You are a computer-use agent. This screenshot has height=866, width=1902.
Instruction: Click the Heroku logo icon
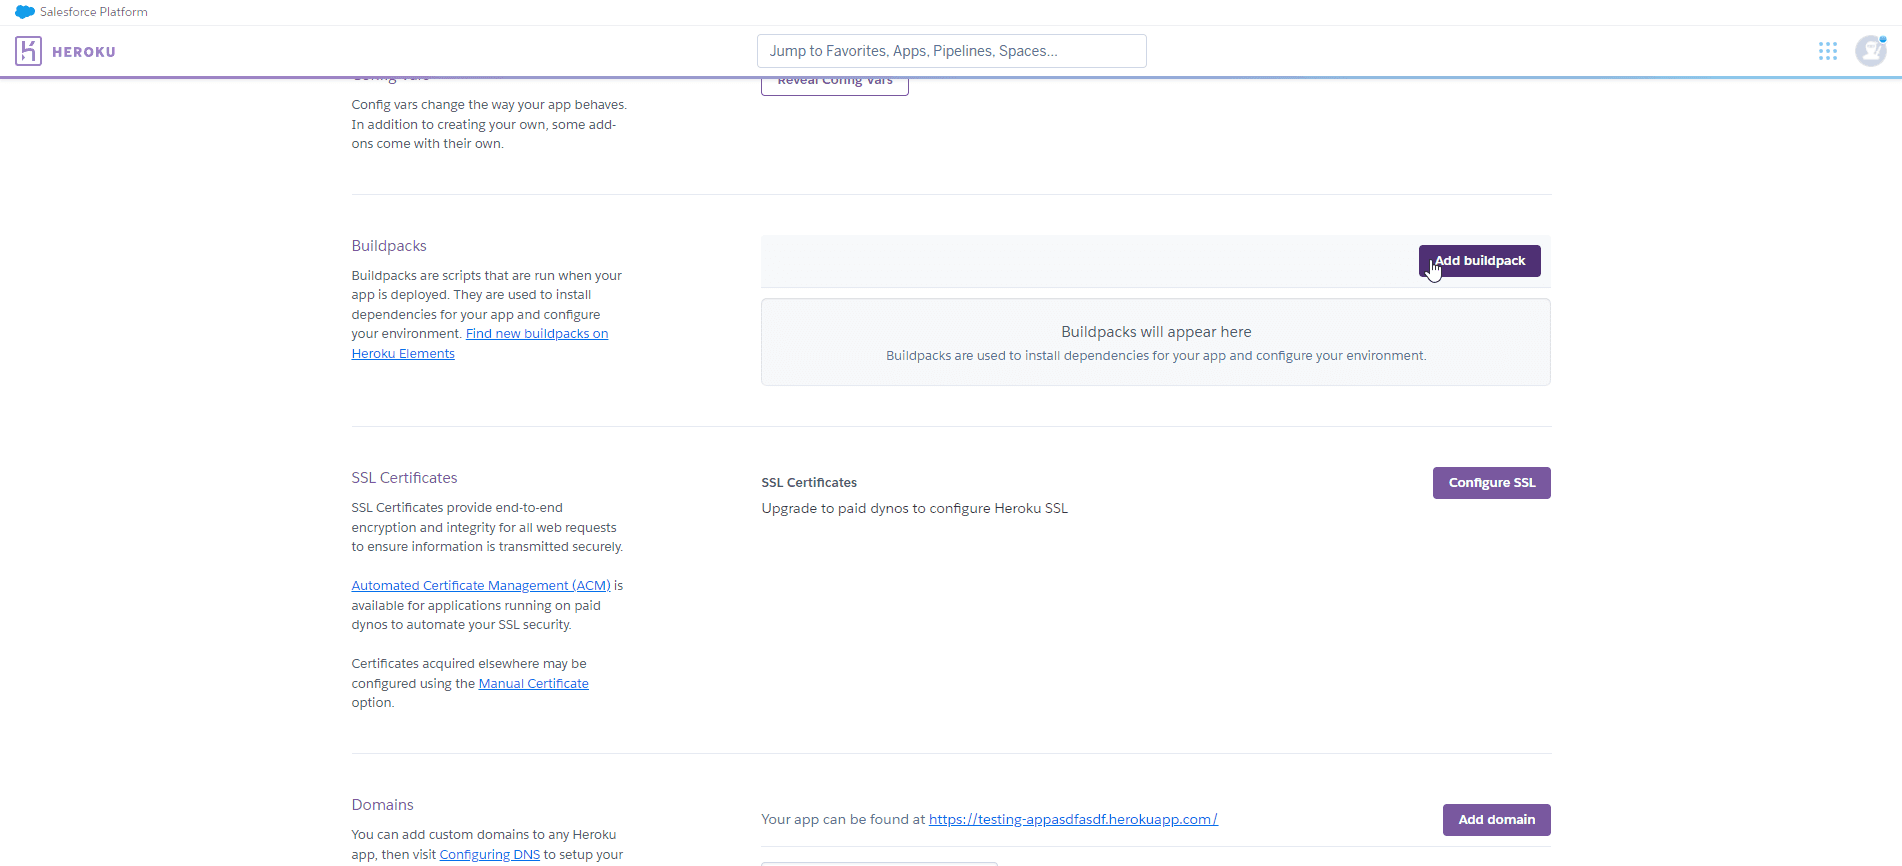point(28,51)
